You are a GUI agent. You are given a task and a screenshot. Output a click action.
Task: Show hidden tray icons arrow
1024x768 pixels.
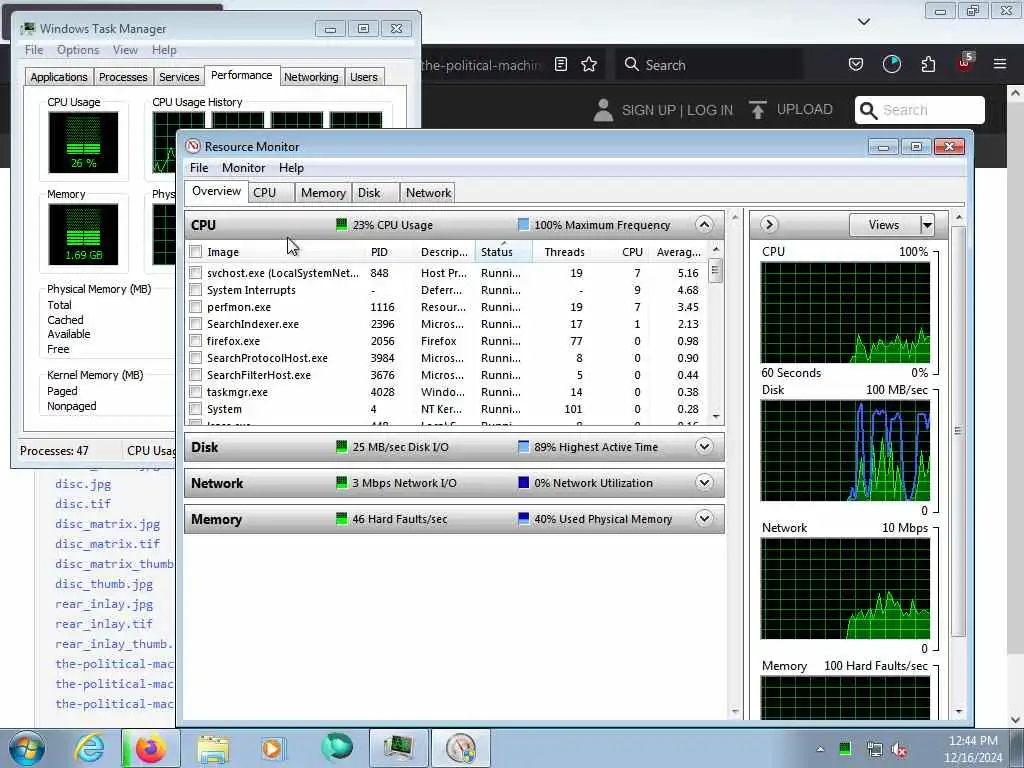[820, 750]
